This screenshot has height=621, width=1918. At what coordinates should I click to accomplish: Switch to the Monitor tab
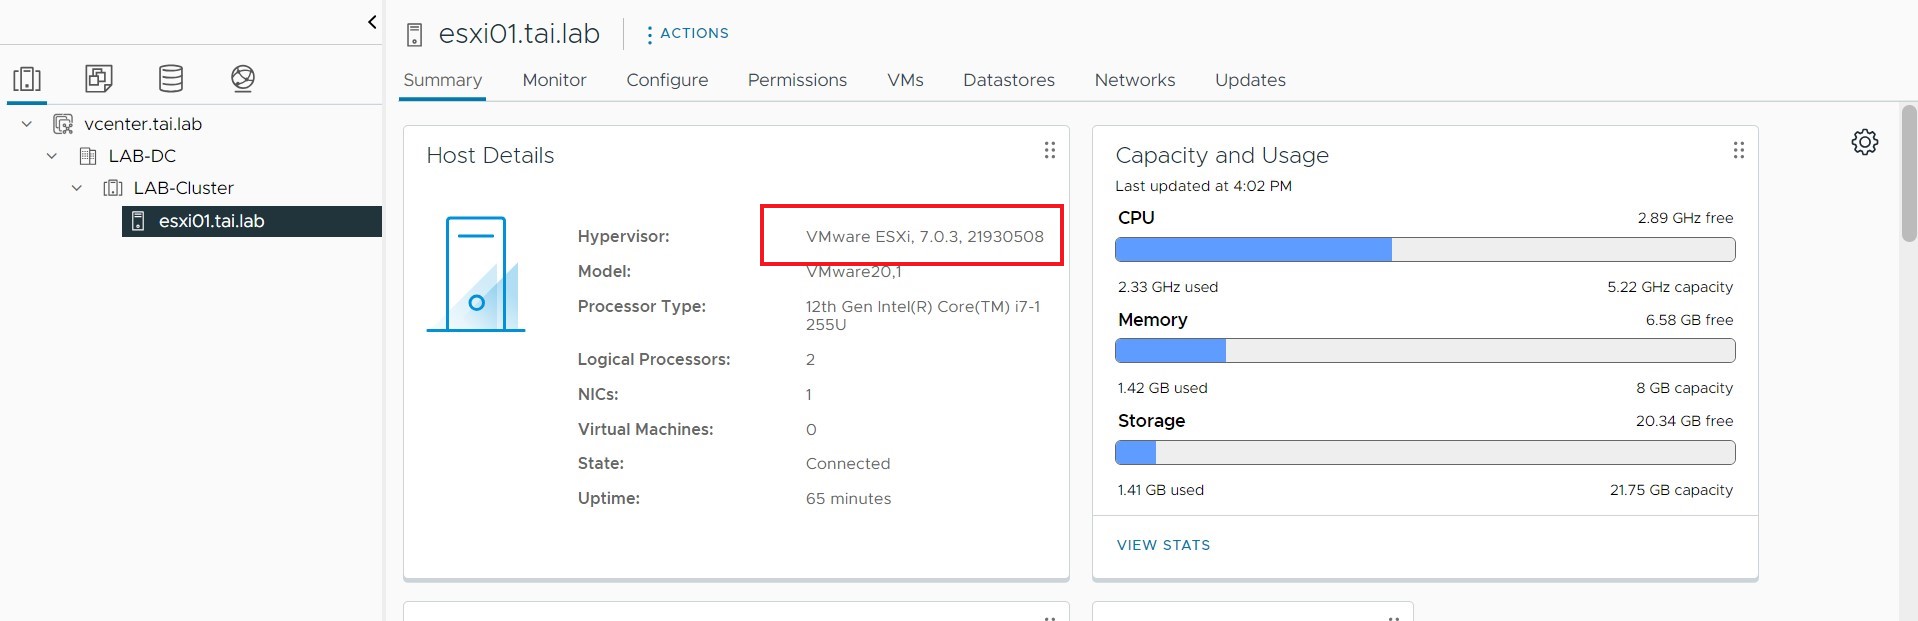click(x=554, y=80)
